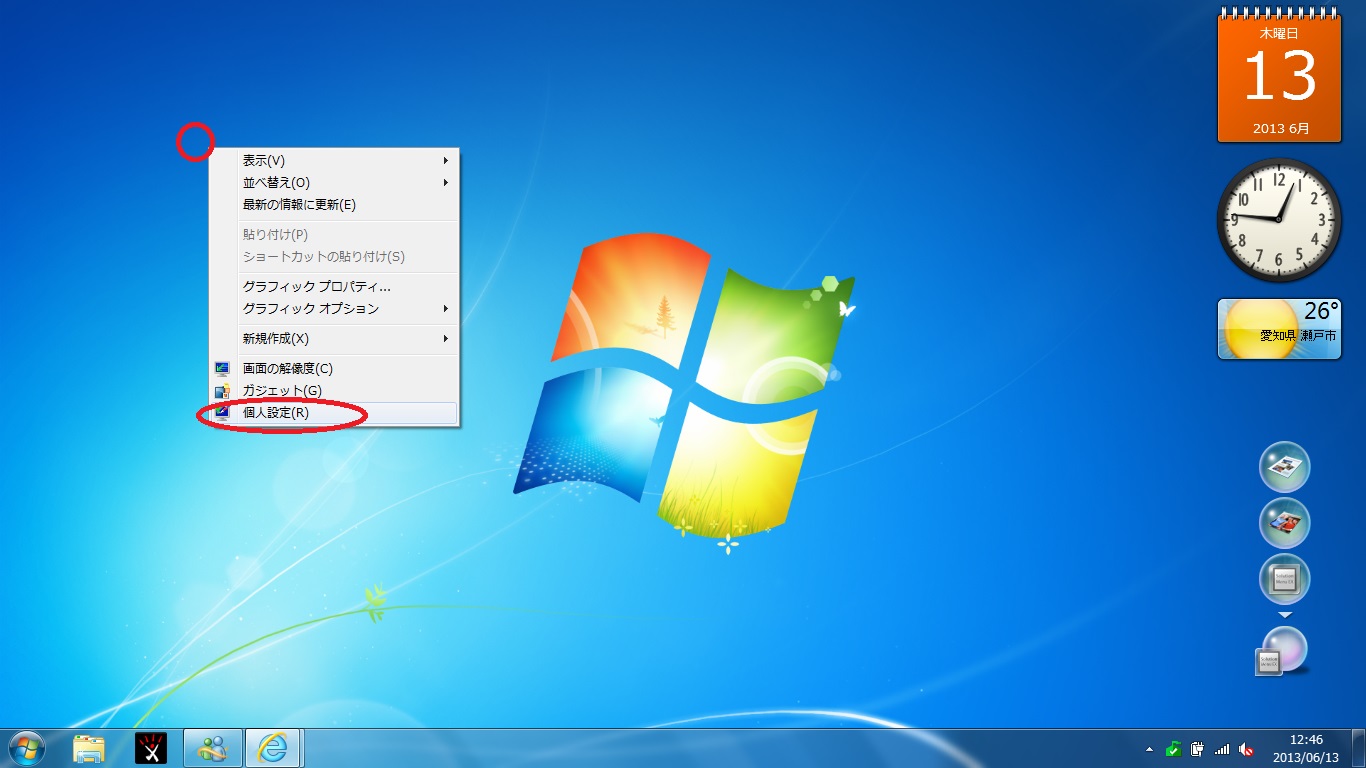Click the date 2013/06/13 in tray

pos(1306,757)
